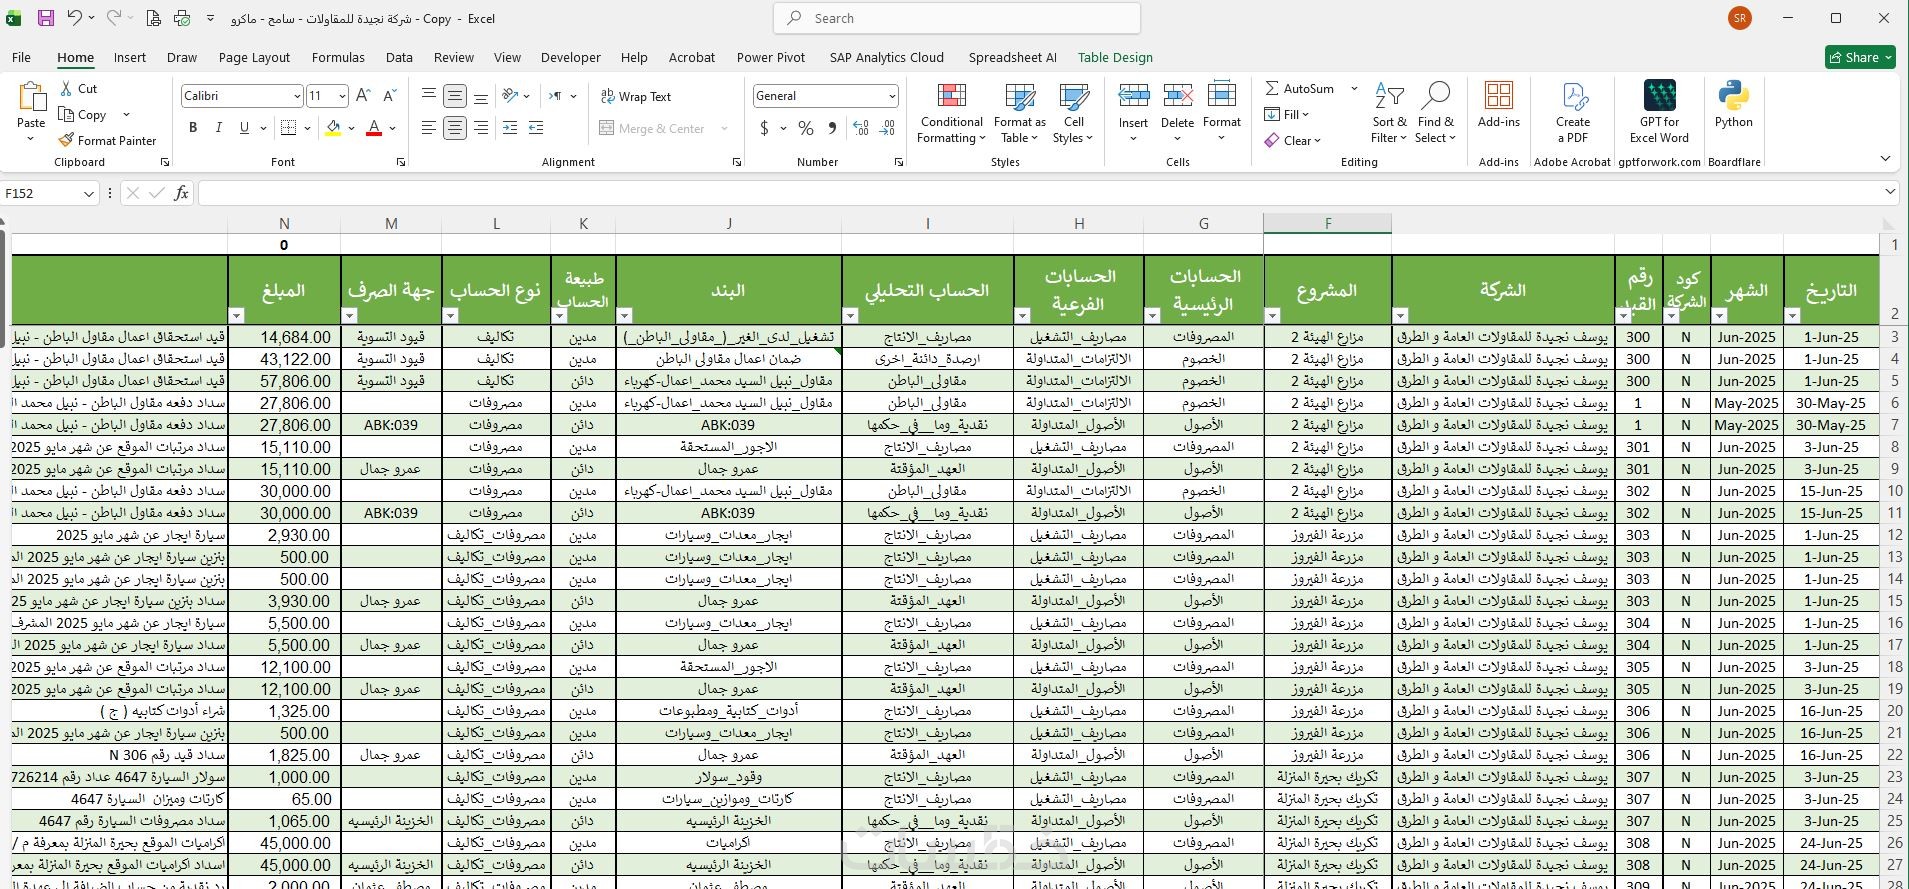This screenshot has width=1909, height=889.
Task: Toggle align left
Action: pos(429,128)
